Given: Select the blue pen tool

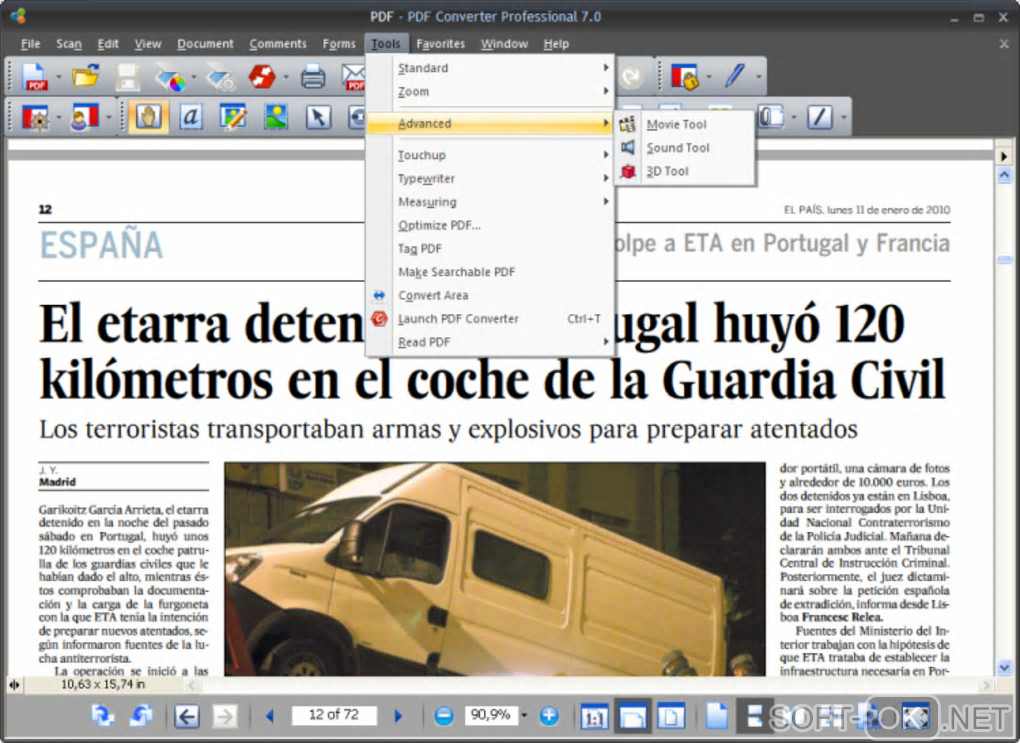Looking at the screenshot, I should 735,75.
